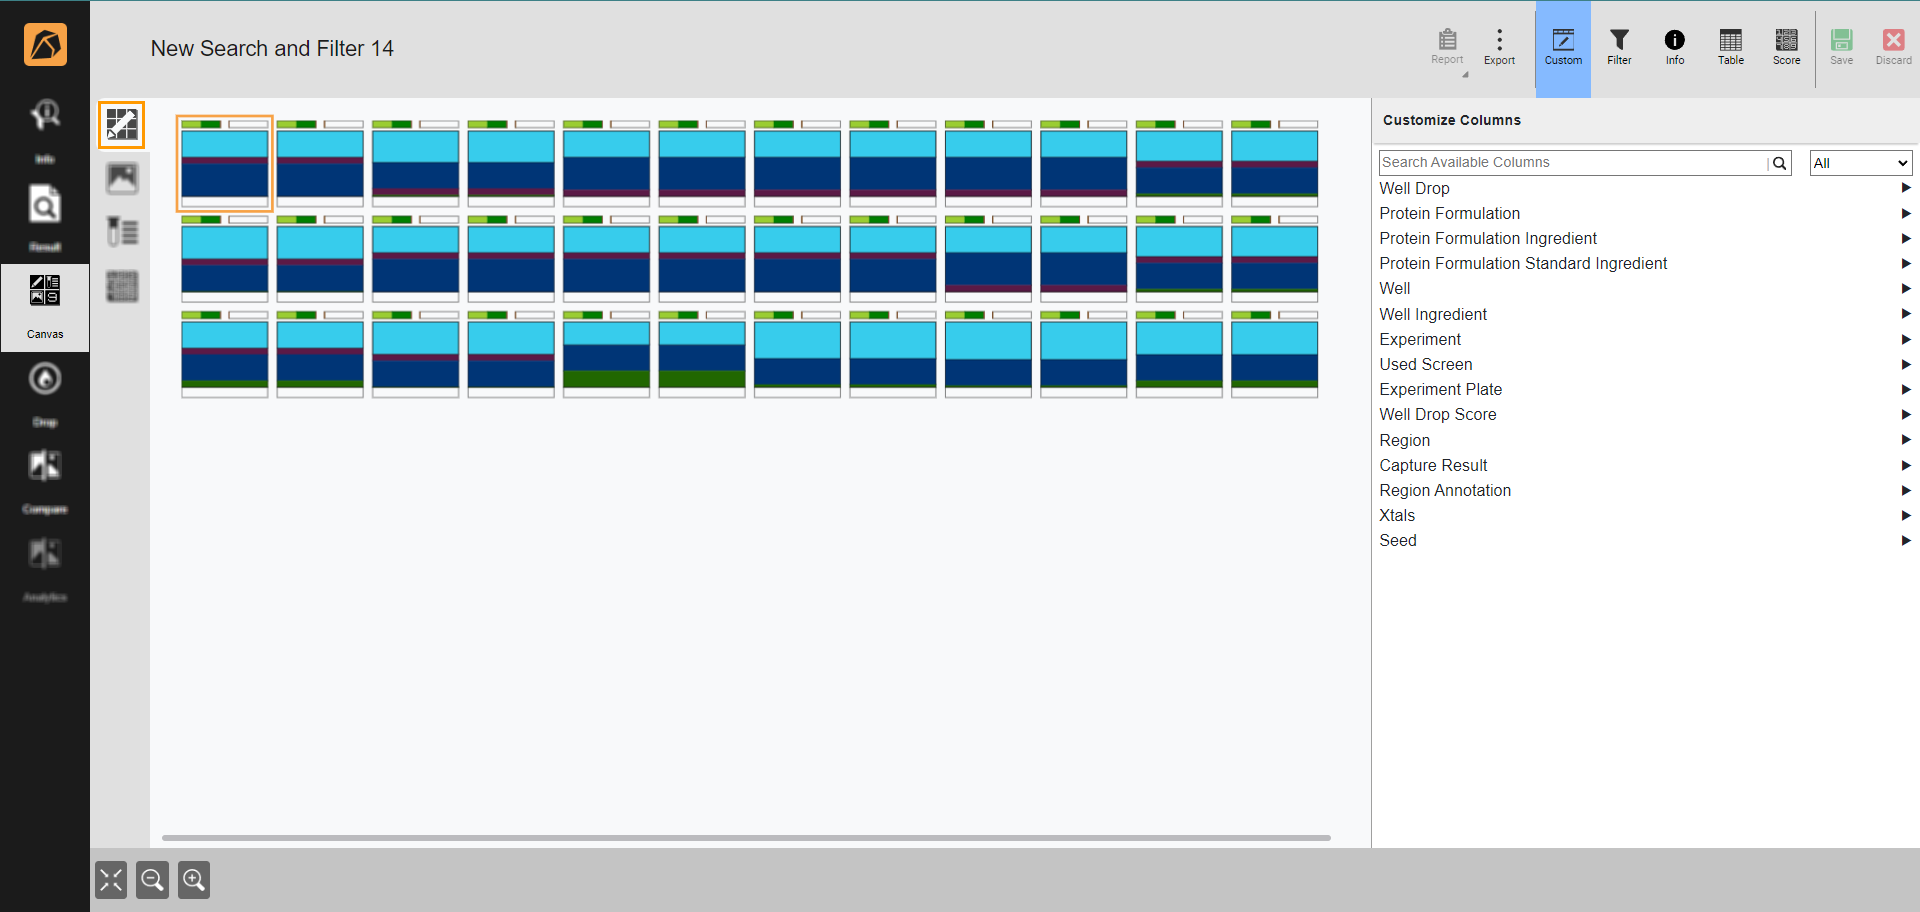Click the image view icon below the grid-edit icon
Screen dimensions: 1920x912
pyautogui.click(x=121, y=177)
